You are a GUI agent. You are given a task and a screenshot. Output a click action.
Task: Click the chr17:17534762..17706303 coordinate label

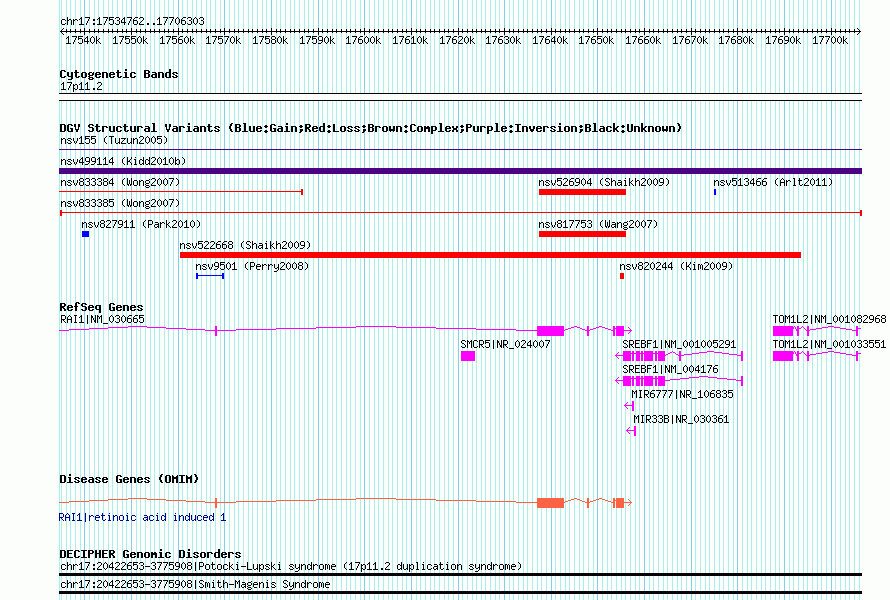pos(132,21)
